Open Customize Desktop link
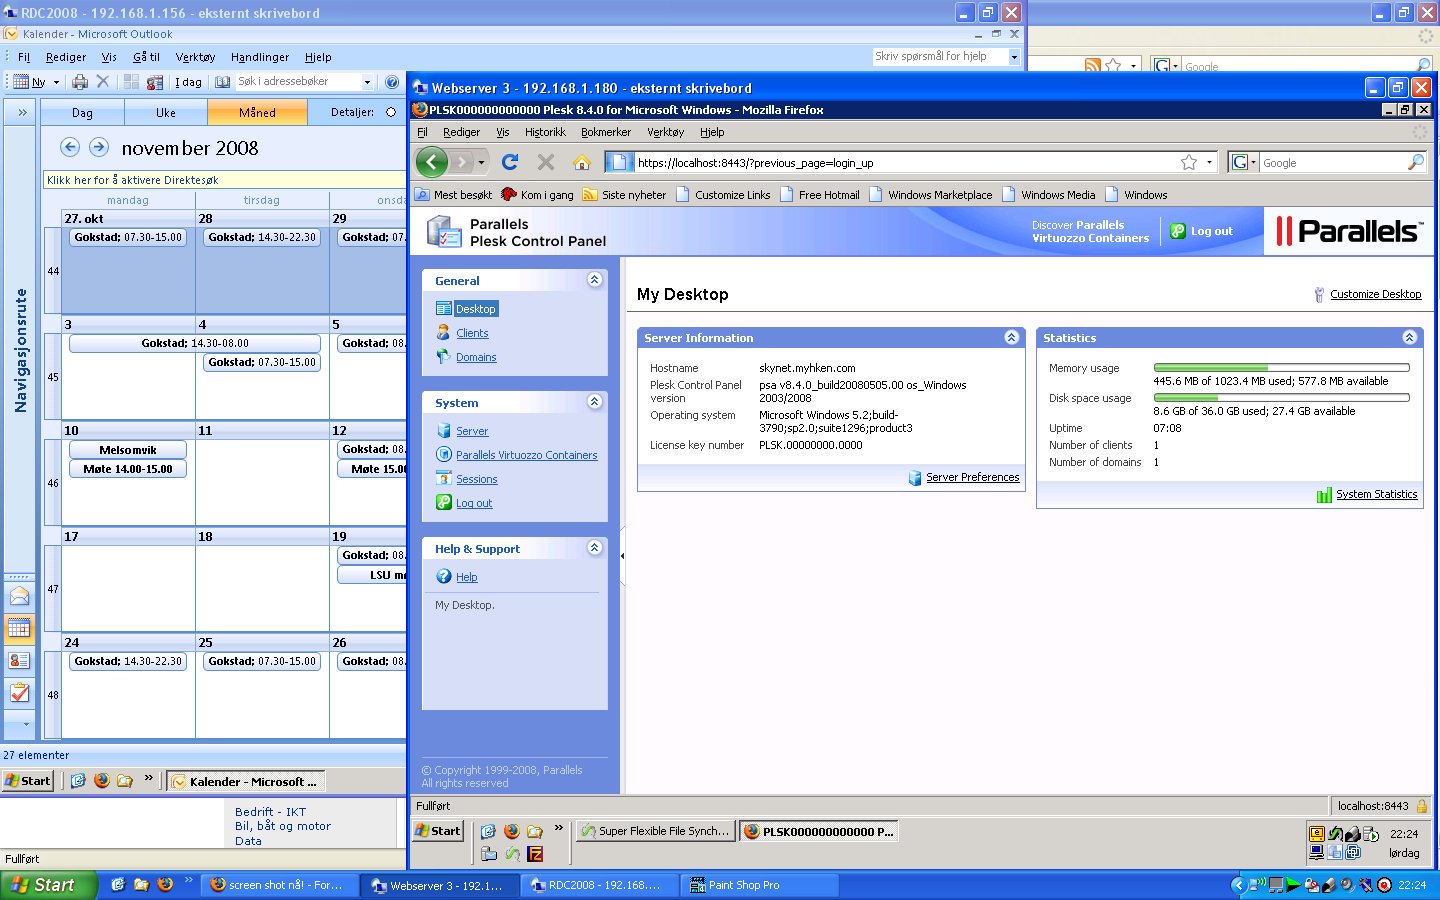The width and height of the screenshot is (1440, 900). 1375,294
